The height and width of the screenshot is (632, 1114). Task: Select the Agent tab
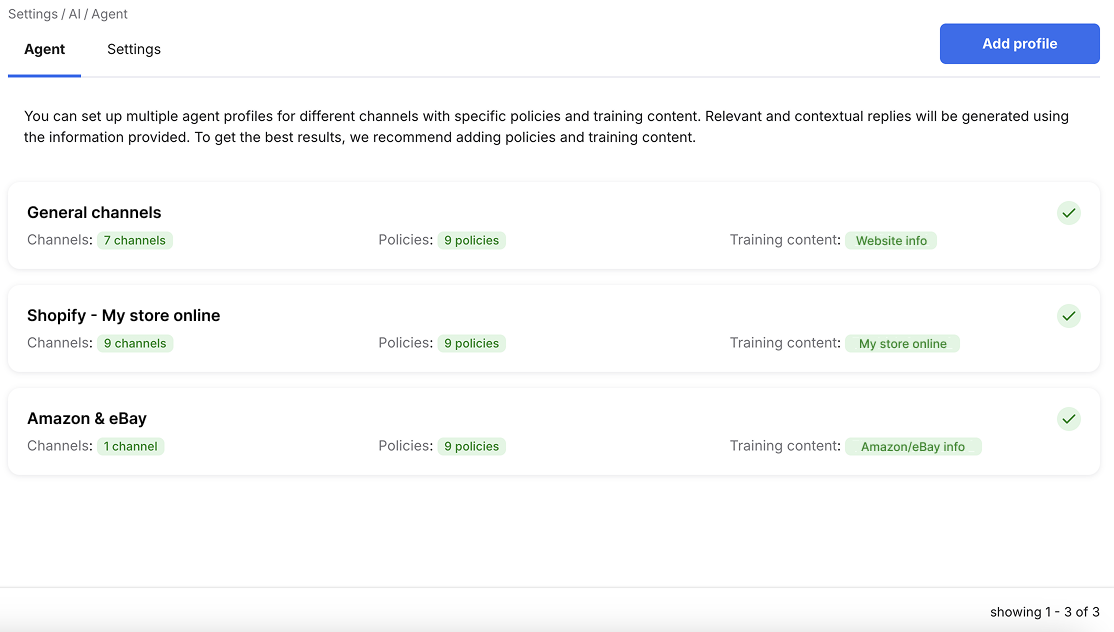(45, 49)
